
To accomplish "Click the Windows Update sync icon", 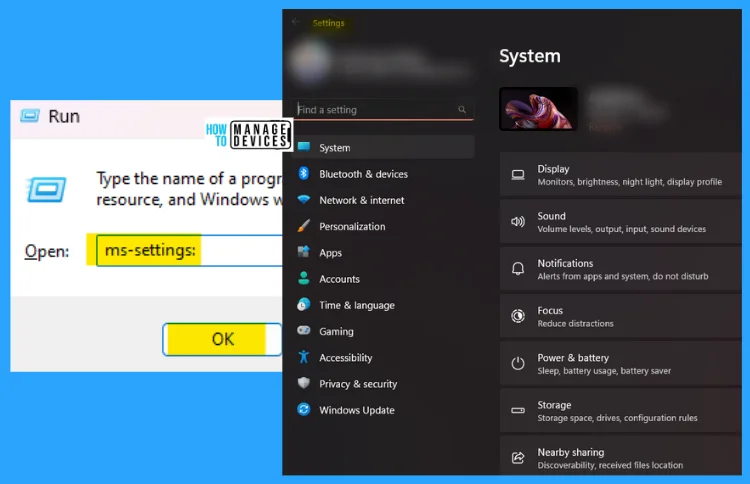I will tap(304, 410).
